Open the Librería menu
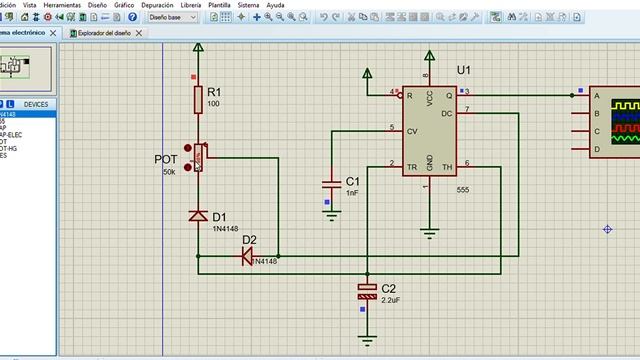Screen dimensions: 640x360 tap(191, 5)
